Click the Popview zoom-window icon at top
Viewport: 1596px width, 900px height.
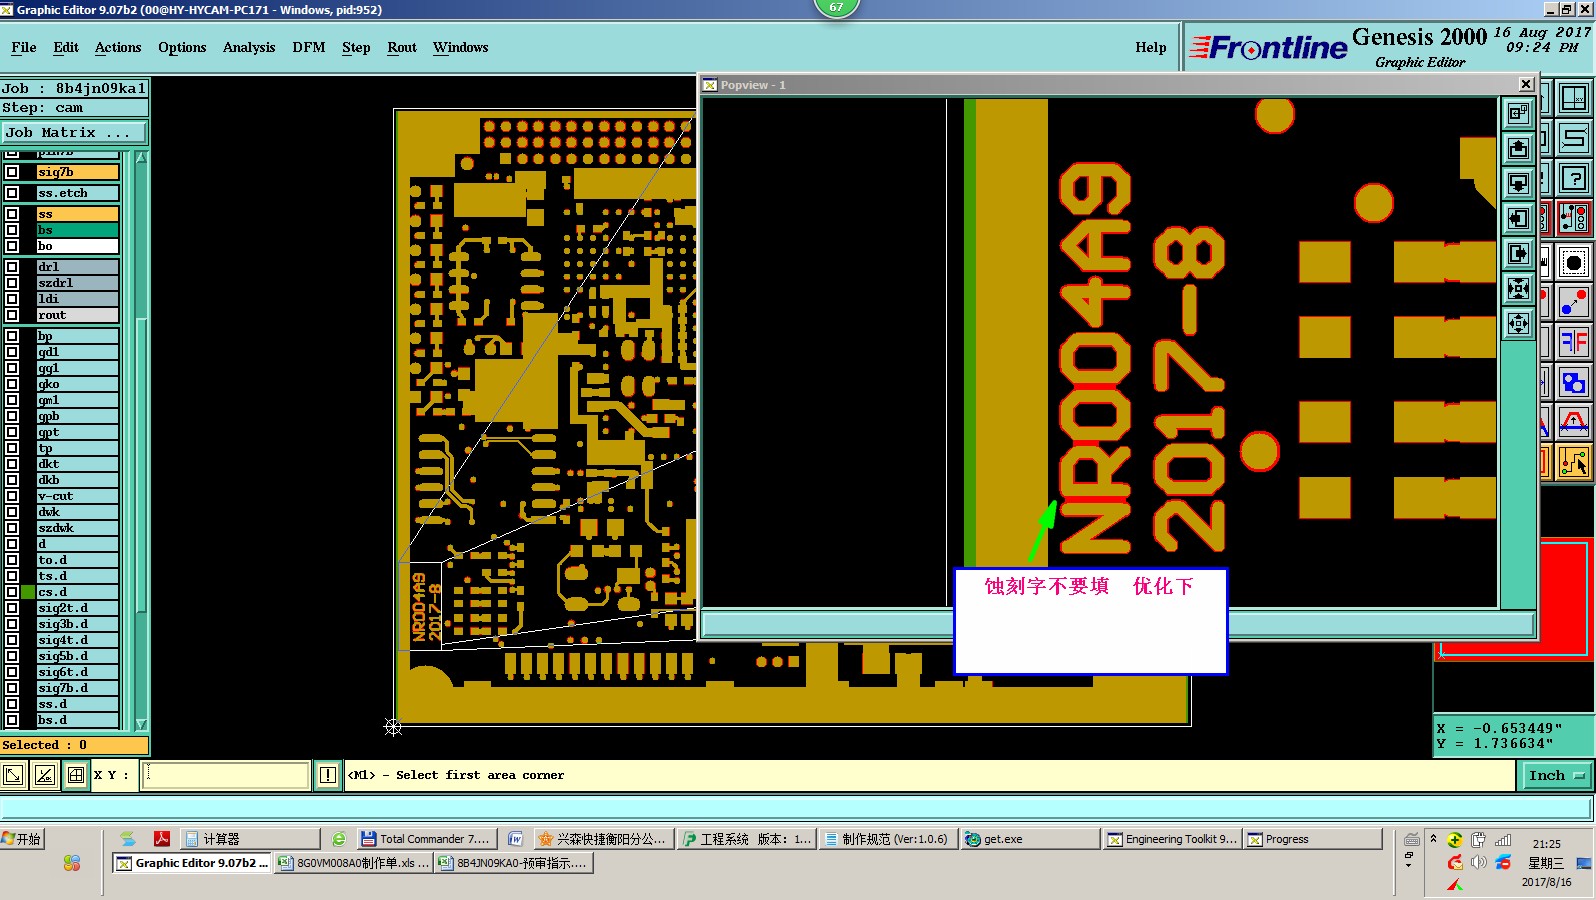click(x=1518, y=114)
